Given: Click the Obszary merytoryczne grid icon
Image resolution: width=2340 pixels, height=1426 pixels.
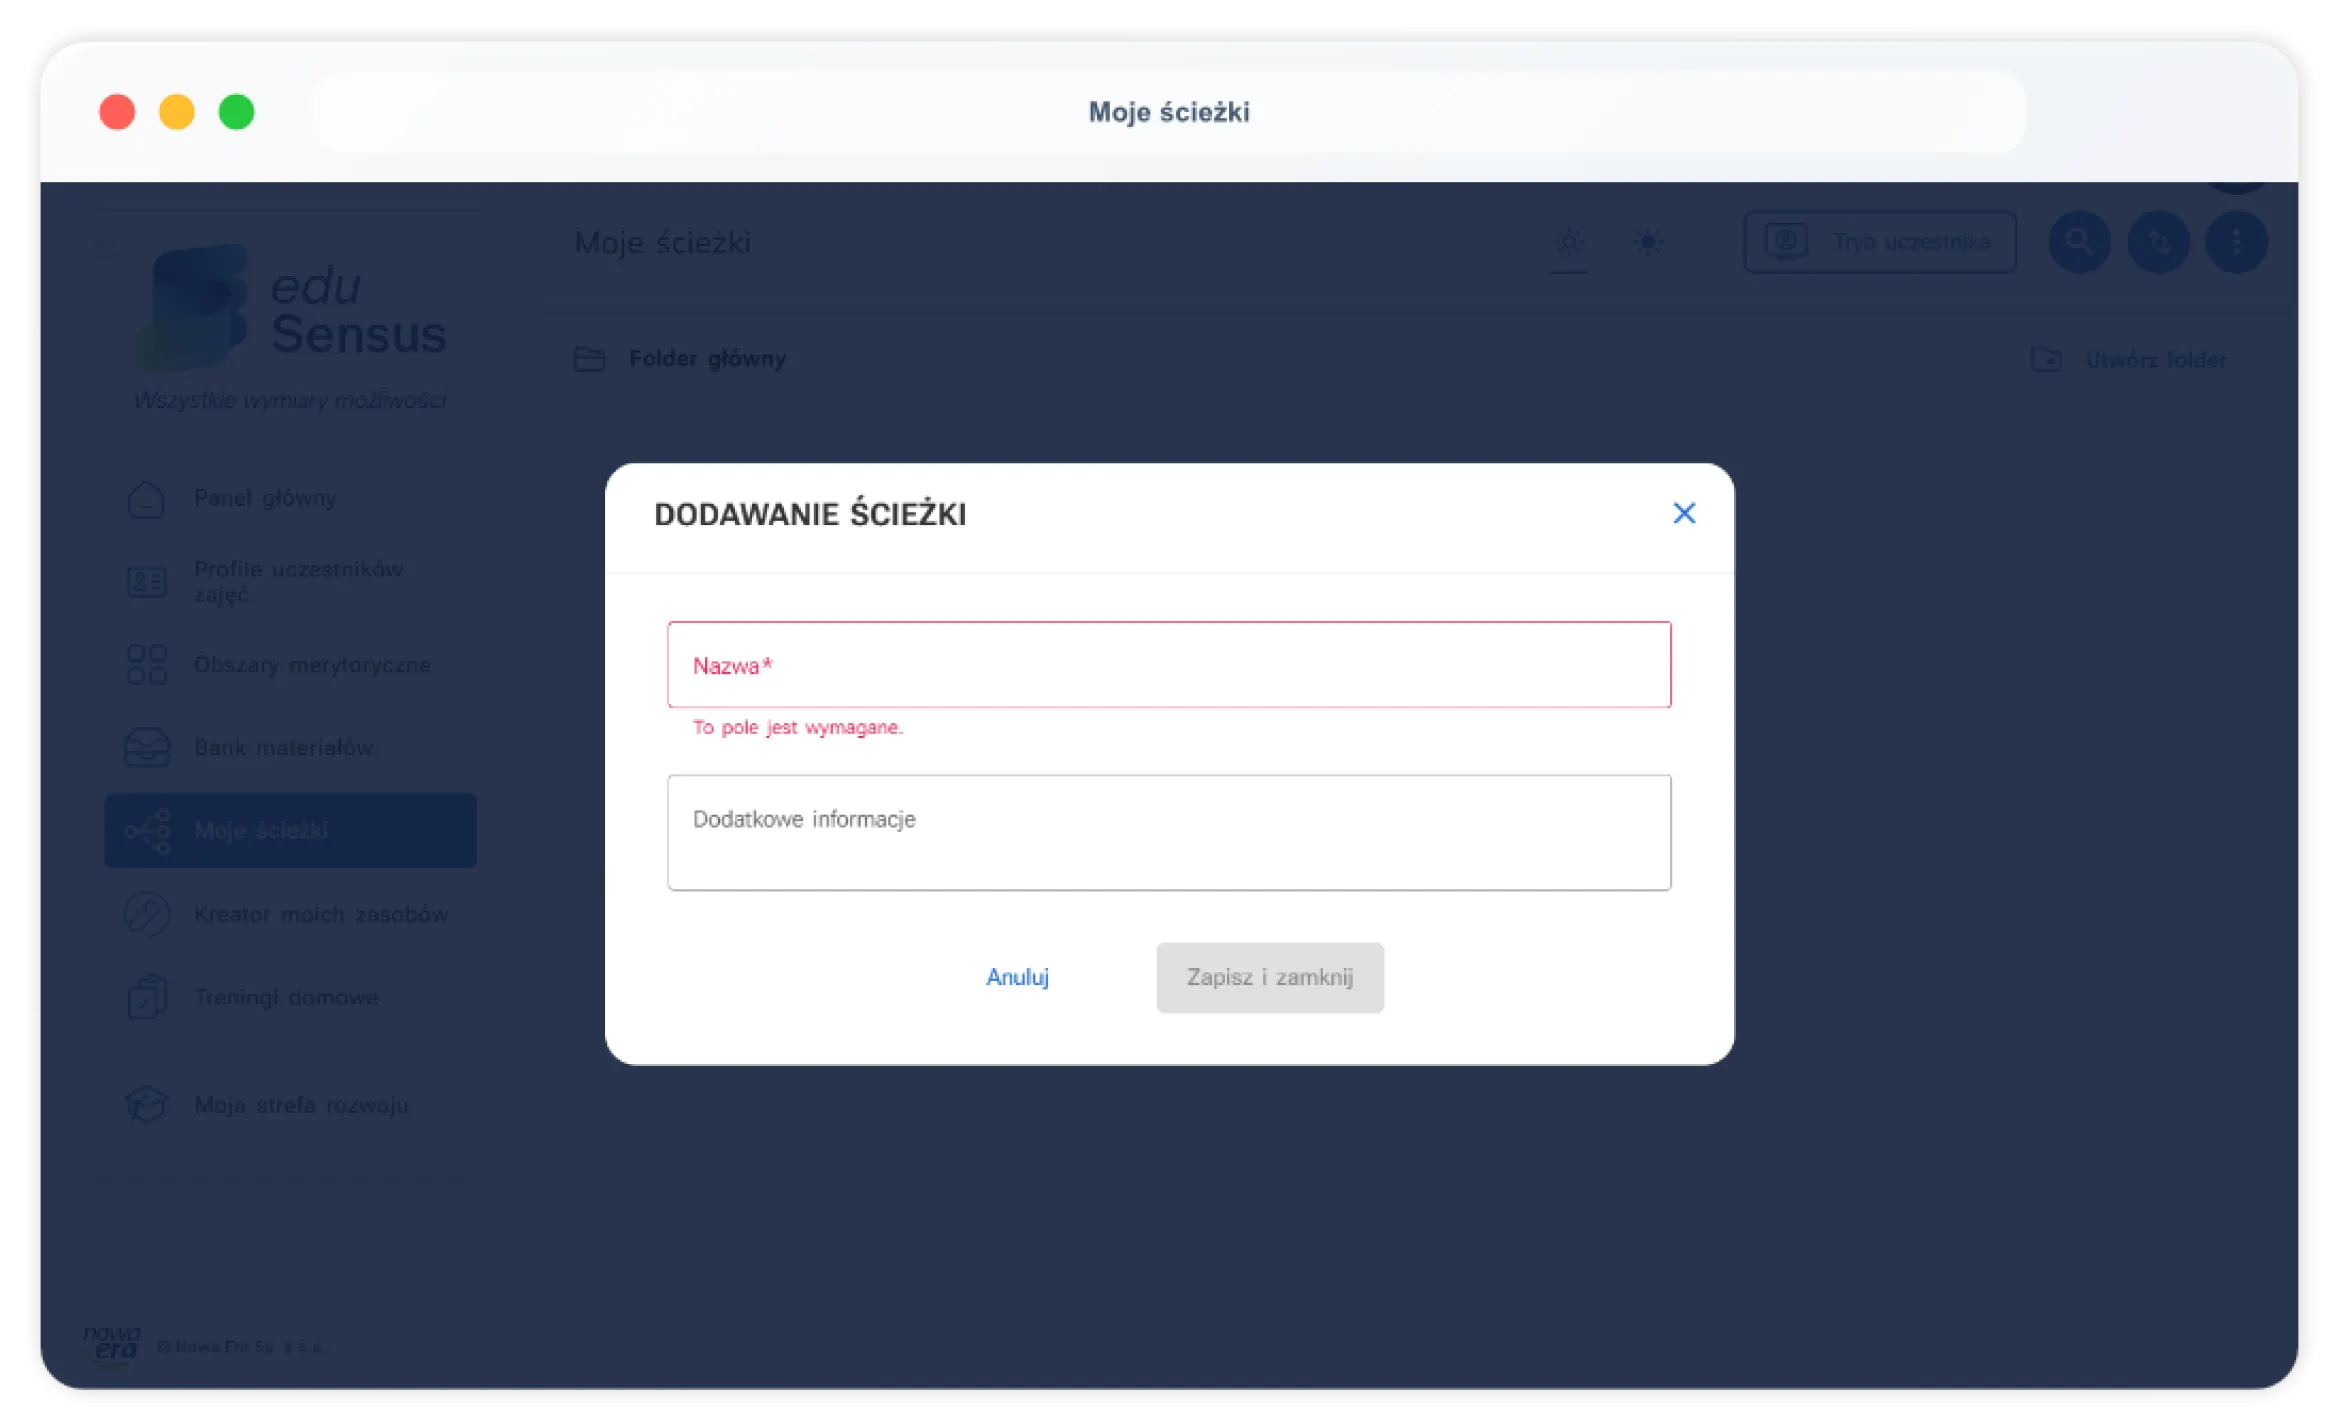Looking at the screenshot, I should pyautogui.click(x=146, y=664).
